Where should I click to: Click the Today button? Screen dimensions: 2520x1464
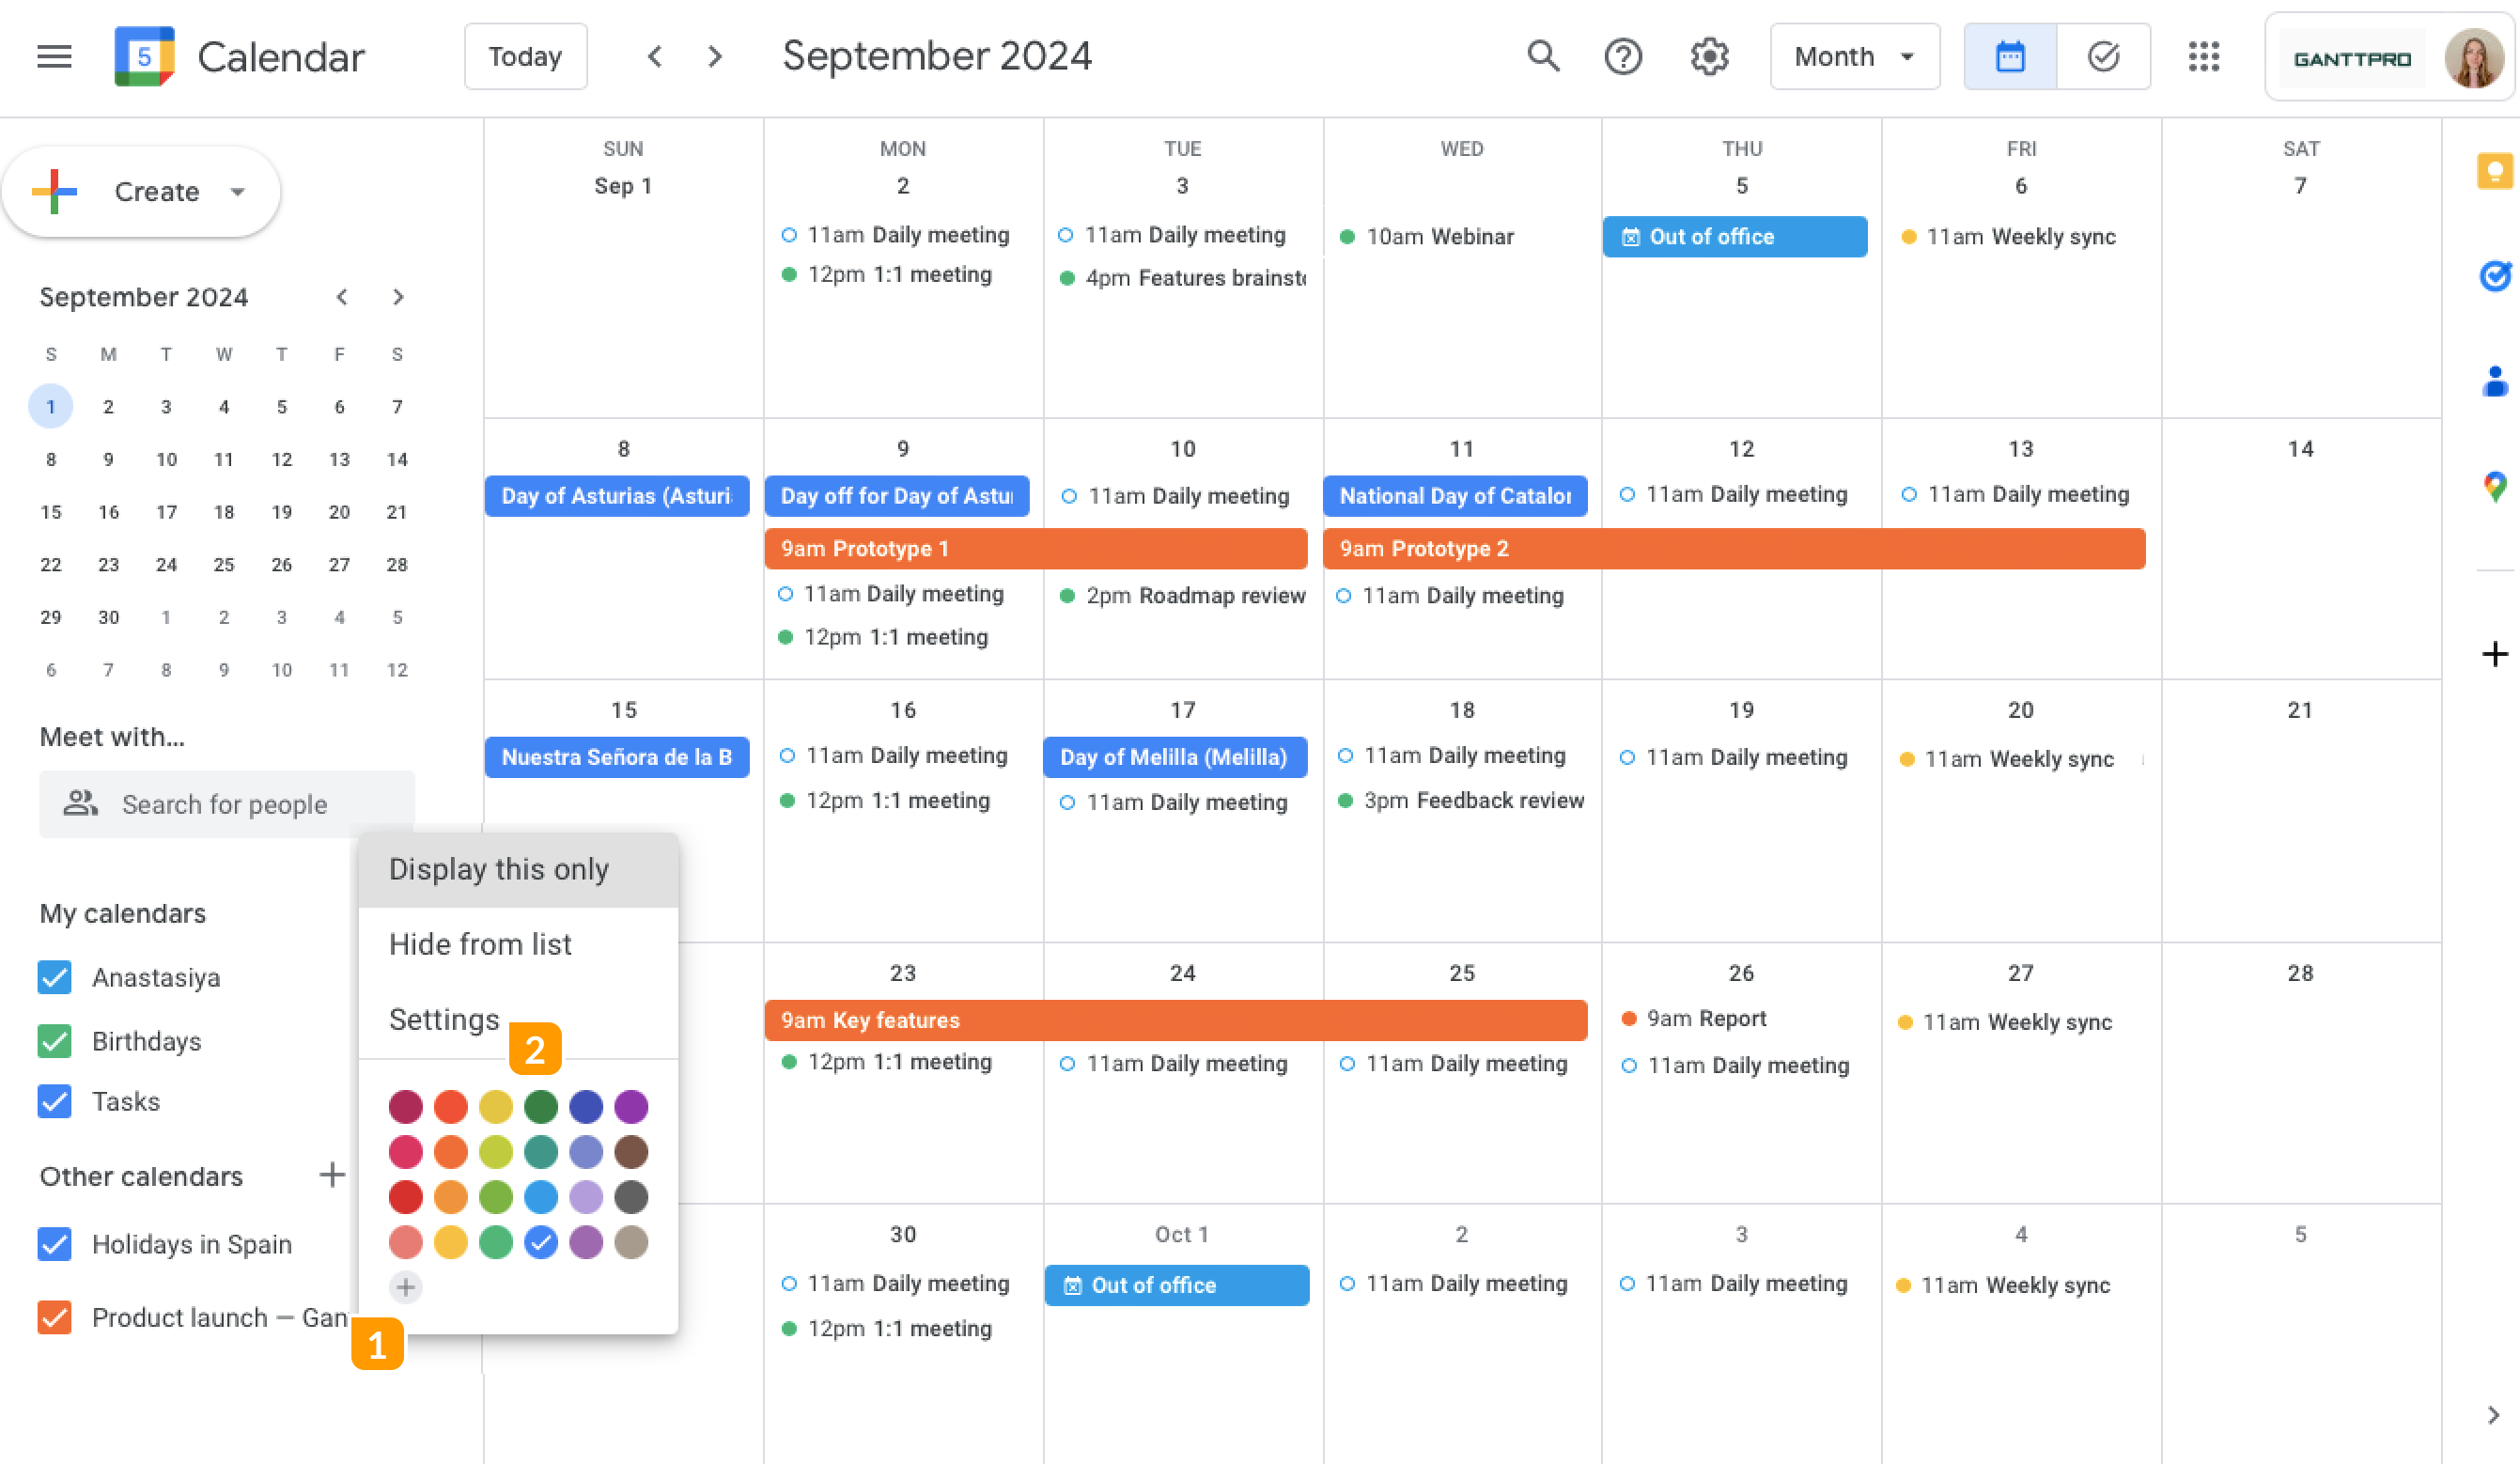[525, 57]
